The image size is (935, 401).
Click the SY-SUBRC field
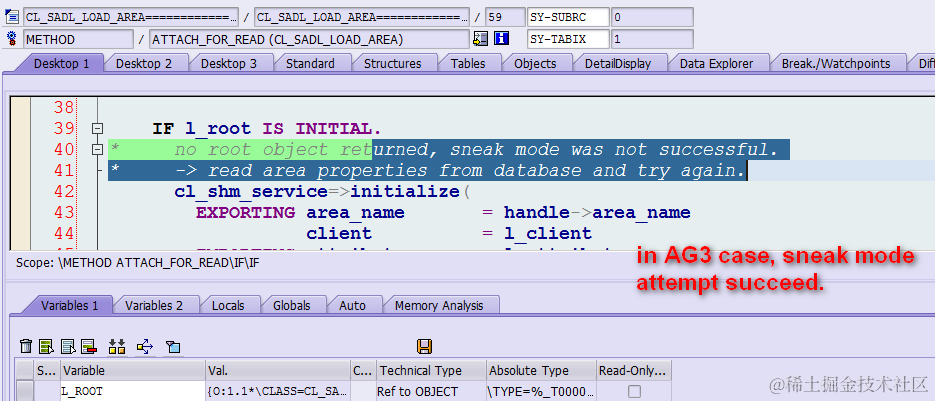point(568,17)
